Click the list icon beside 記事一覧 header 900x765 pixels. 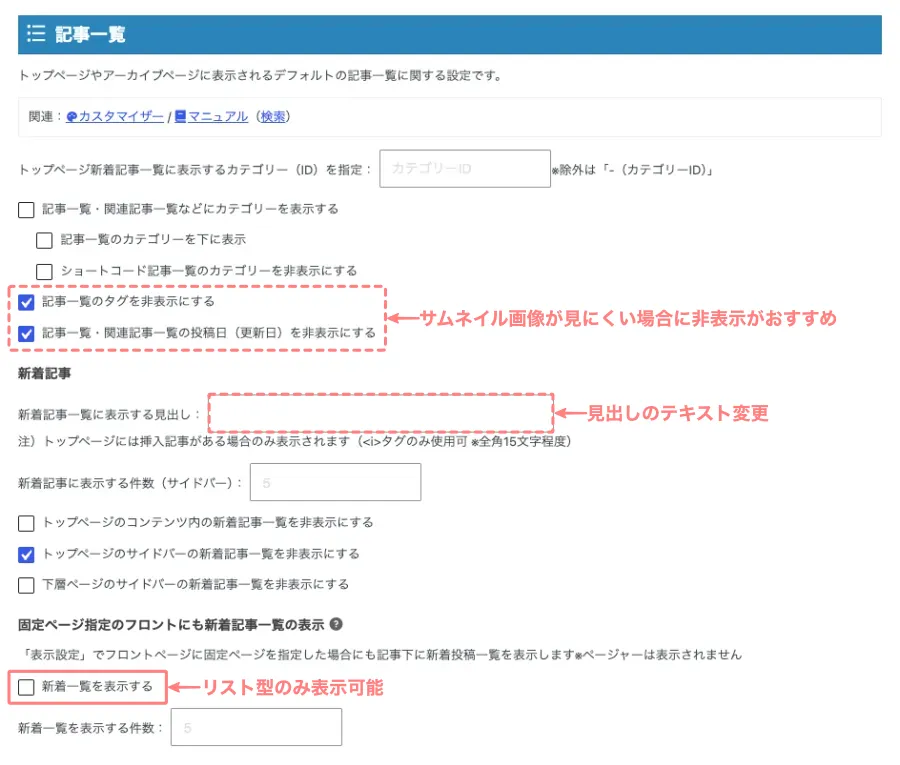(x=36, y=33)
